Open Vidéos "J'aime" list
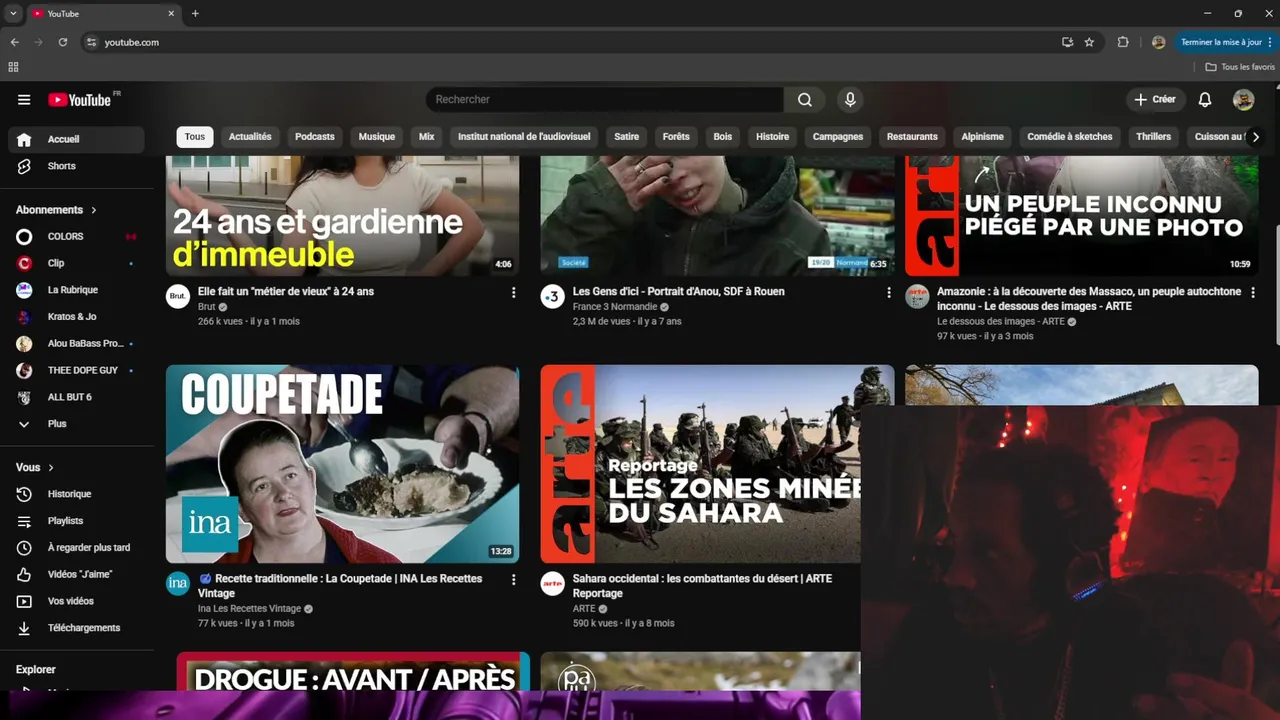Viewport: 1280px width, 720px height. pyautogui.click(x=76, y=575)
